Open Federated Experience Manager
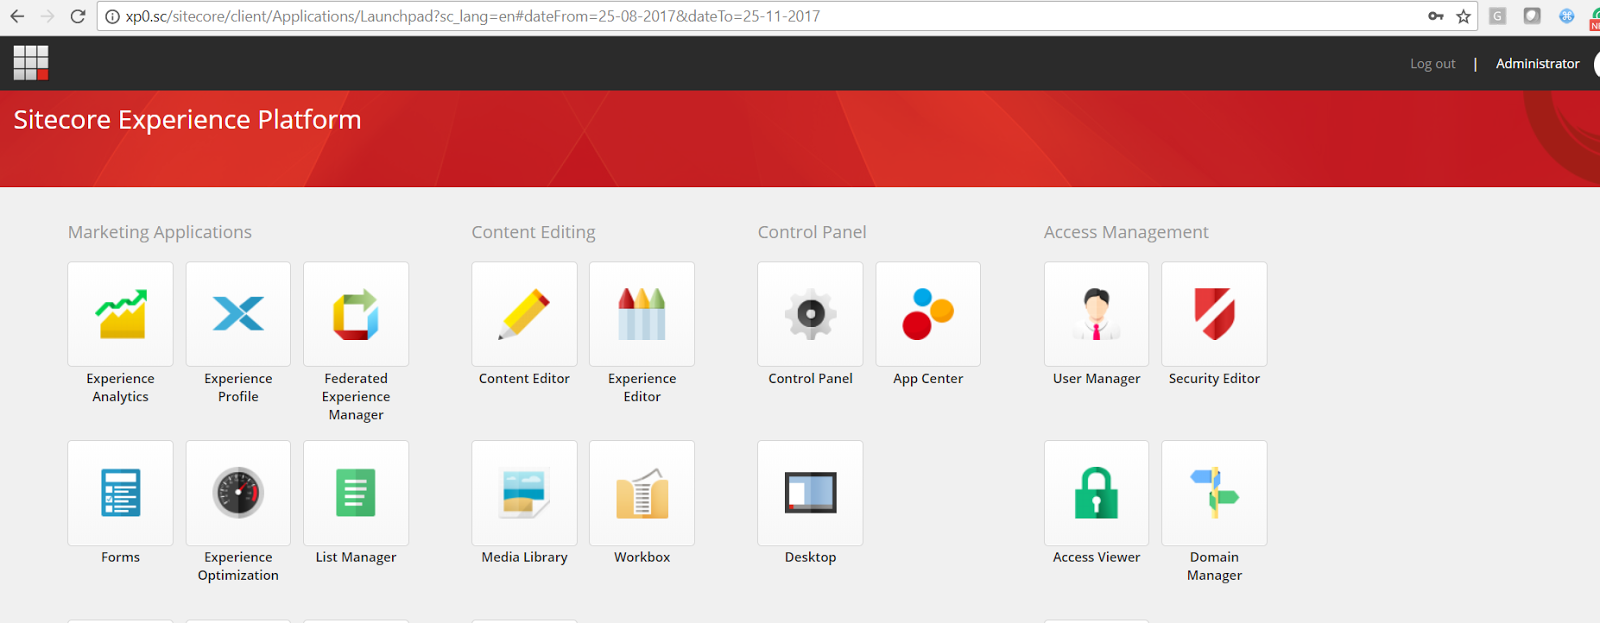The width and height of the screenshot is (1600, 623). (x=356, y=314)
